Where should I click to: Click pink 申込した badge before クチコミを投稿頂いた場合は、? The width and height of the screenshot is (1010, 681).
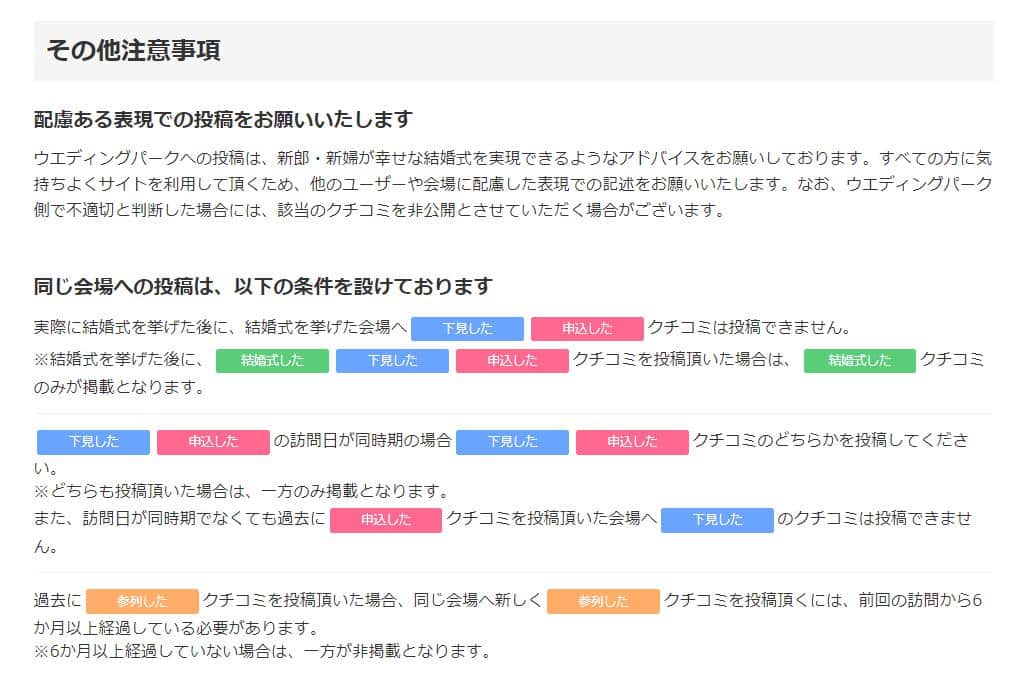(x=512, y=361)
